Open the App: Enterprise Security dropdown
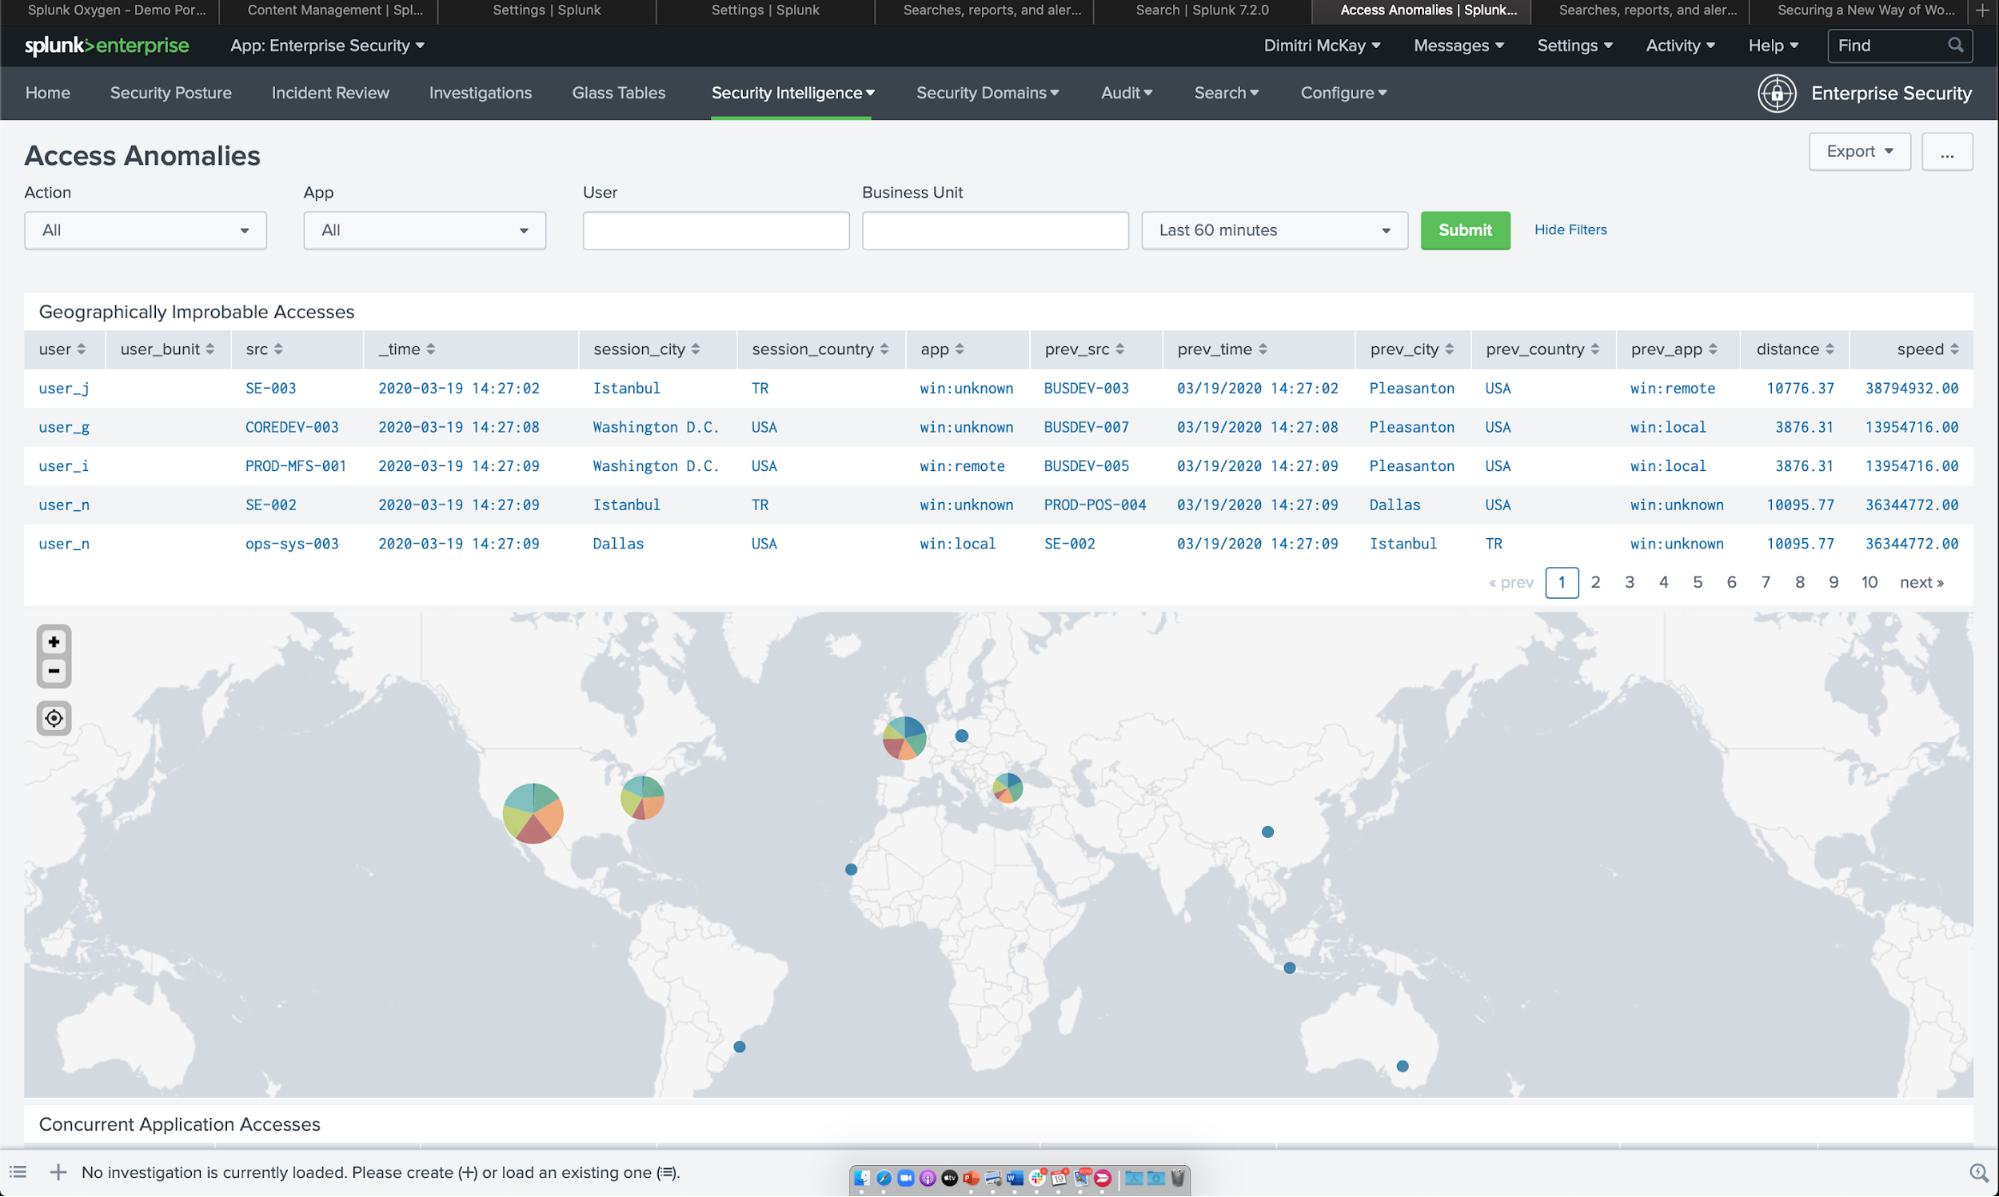The width and height of the screenshot is (1999, 1197). (x=327, y=46)
